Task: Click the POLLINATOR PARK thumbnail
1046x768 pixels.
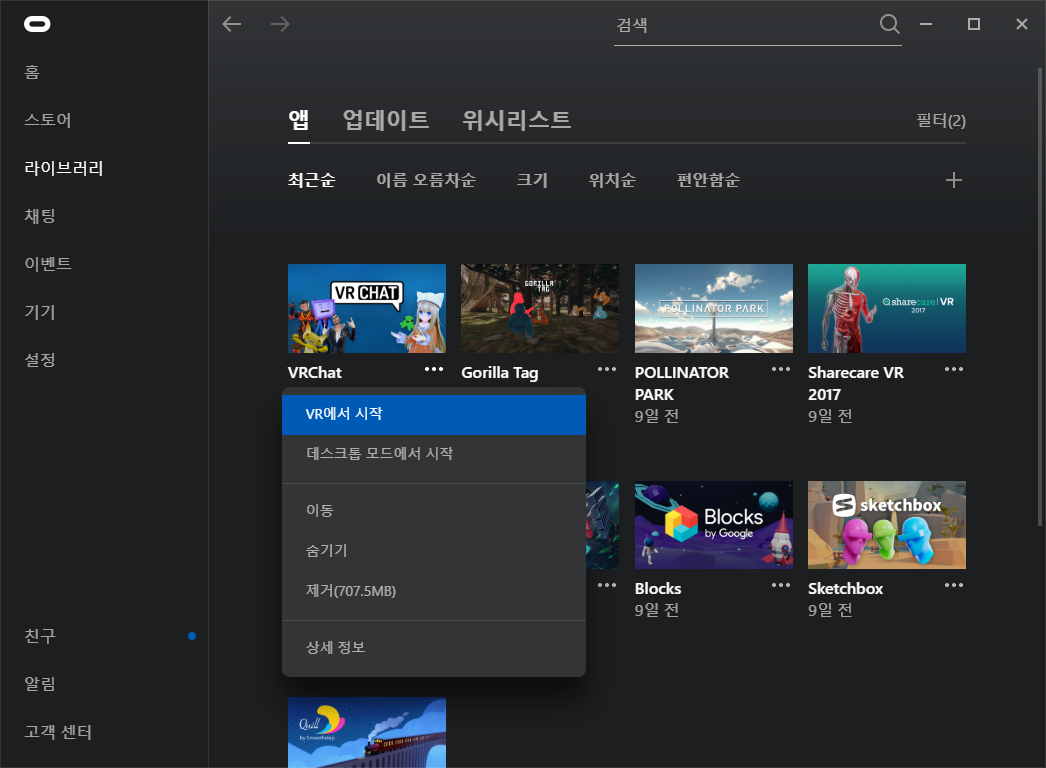Action: click(x=714, y=308)
